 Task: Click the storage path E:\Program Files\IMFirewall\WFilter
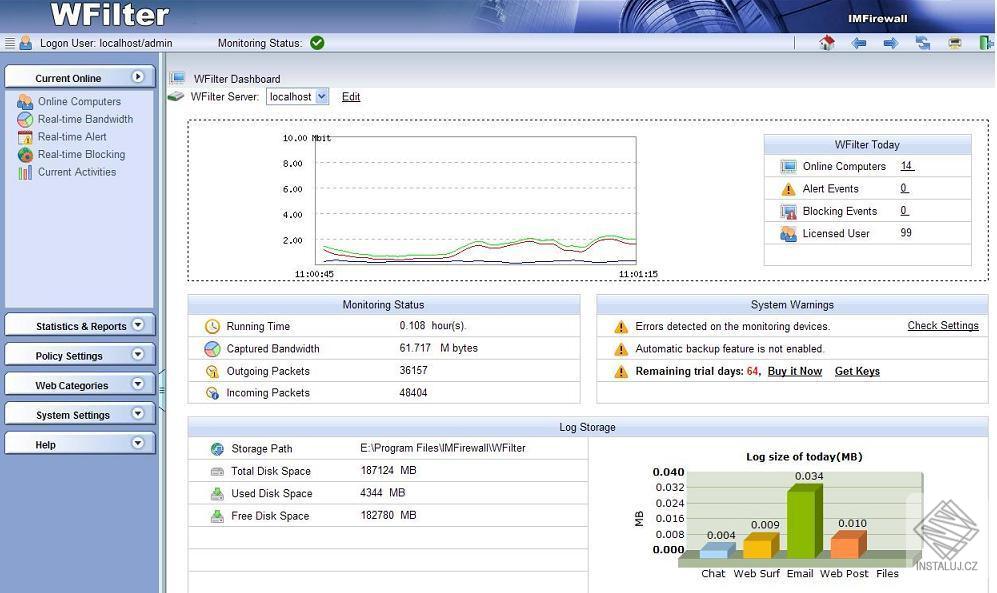(443, 448)
